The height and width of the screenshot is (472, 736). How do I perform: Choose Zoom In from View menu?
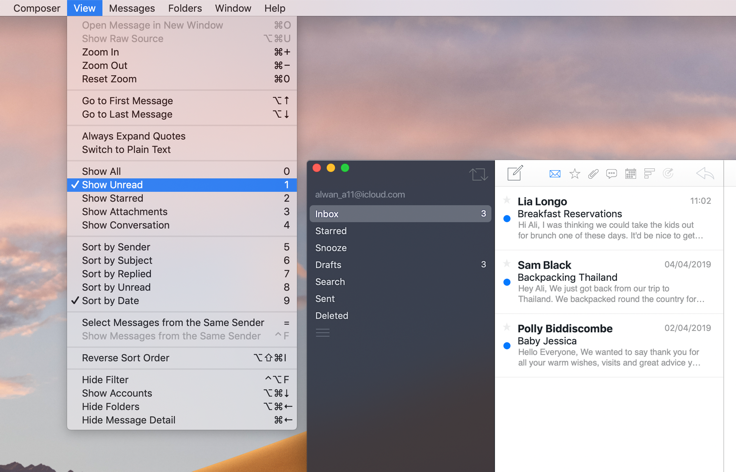[x=182, y=52]
